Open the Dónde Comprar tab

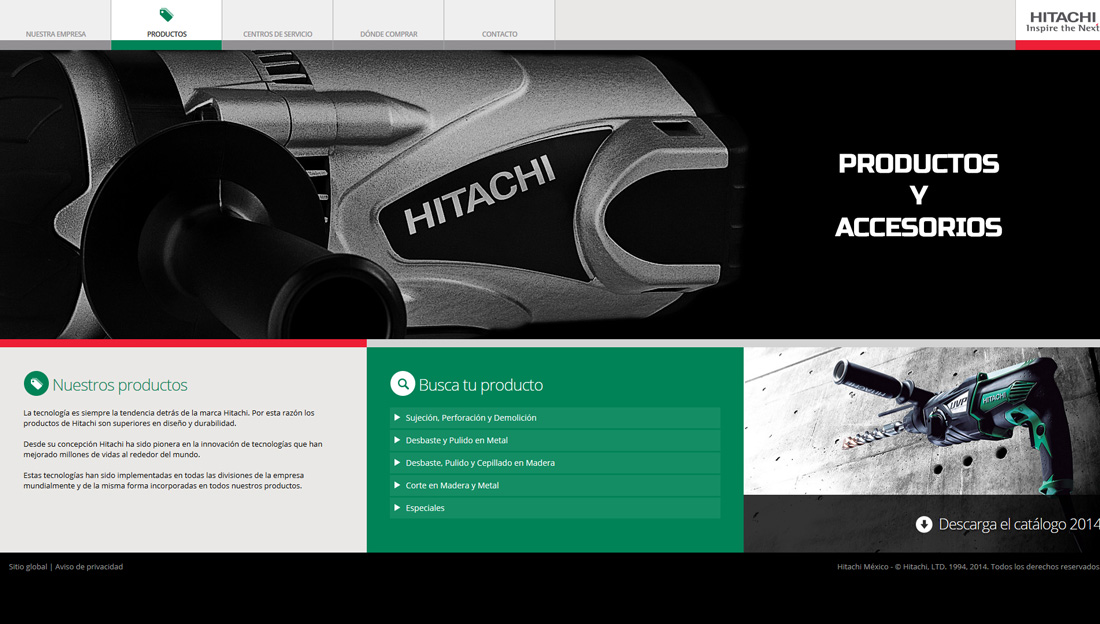389,25
